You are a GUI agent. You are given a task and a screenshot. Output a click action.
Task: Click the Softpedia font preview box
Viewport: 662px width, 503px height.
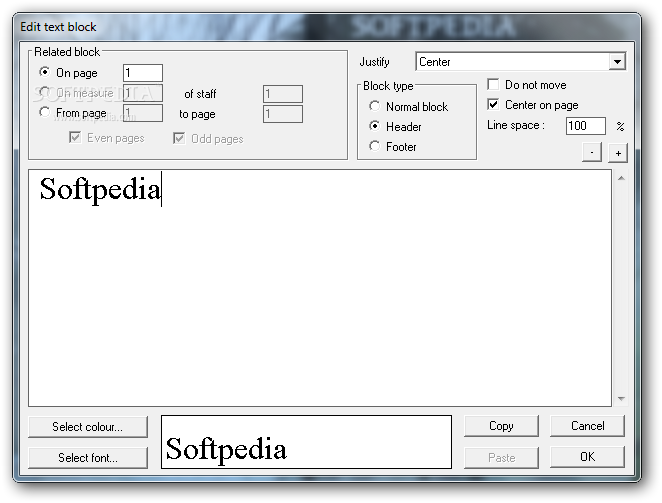(x=307, y=442)
